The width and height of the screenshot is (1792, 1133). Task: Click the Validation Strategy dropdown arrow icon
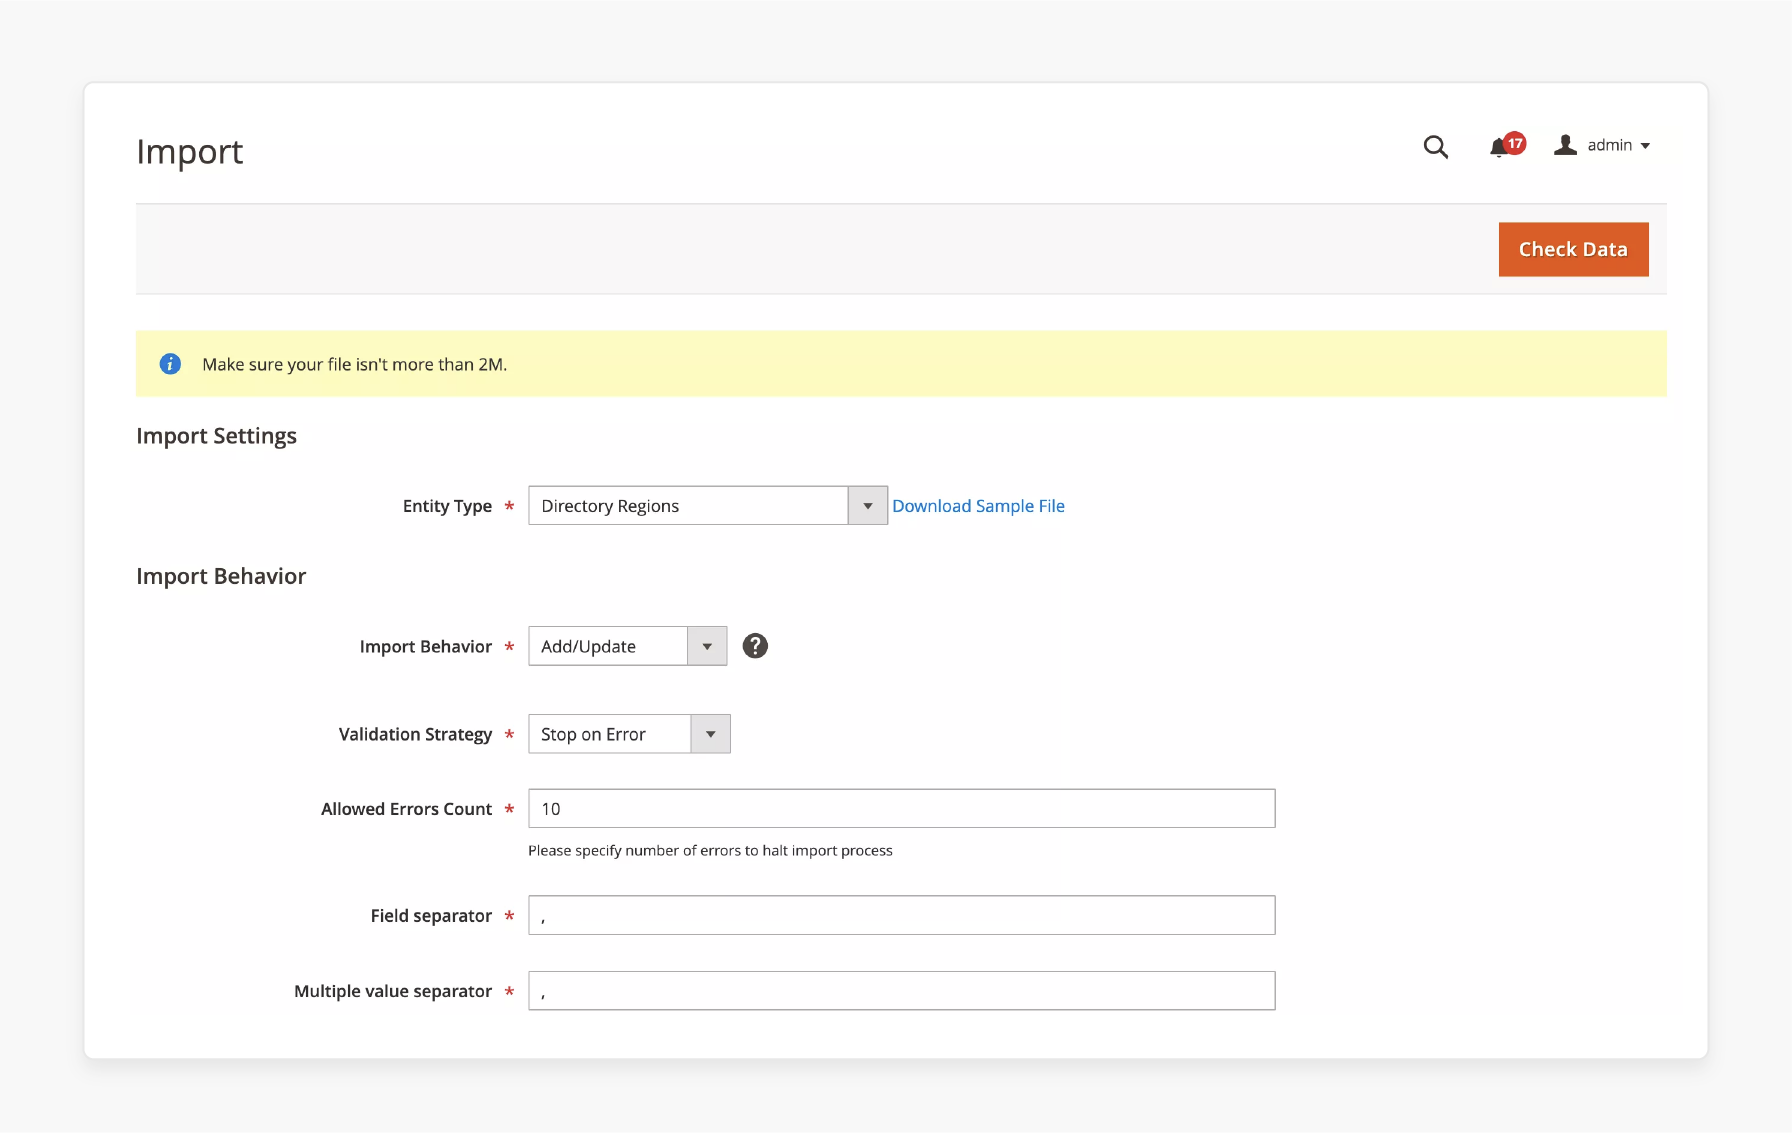(x=710, y=733)
